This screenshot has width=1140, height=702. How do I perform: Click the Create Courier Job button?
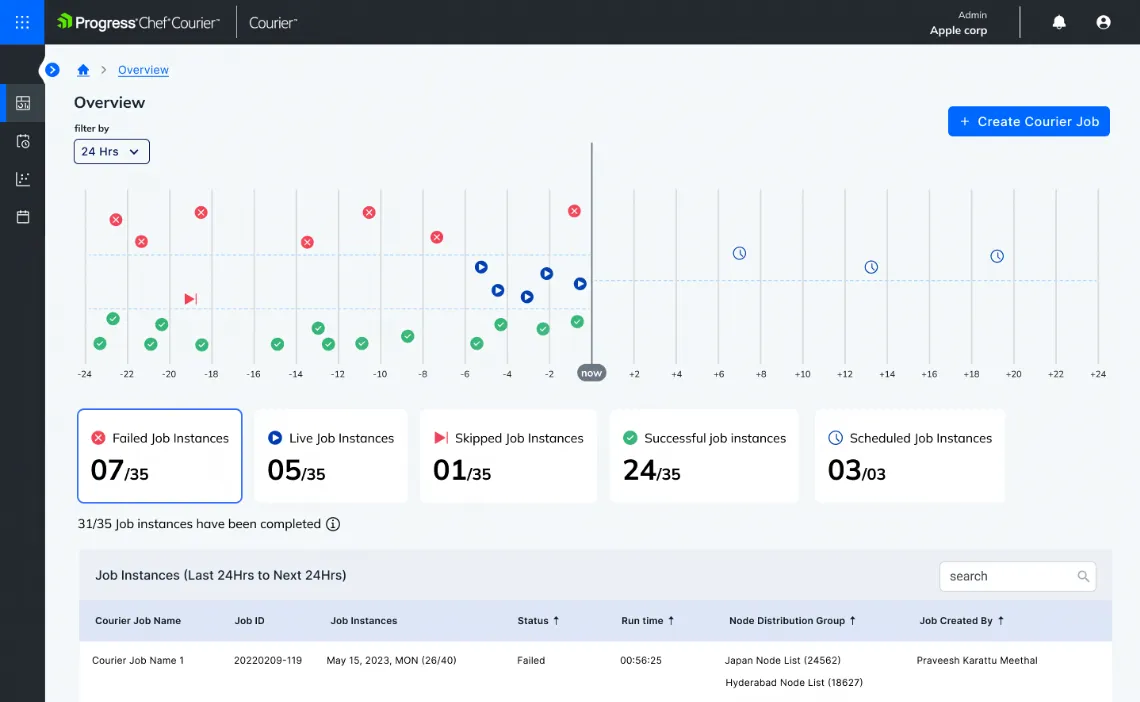tap(1028, 121)
